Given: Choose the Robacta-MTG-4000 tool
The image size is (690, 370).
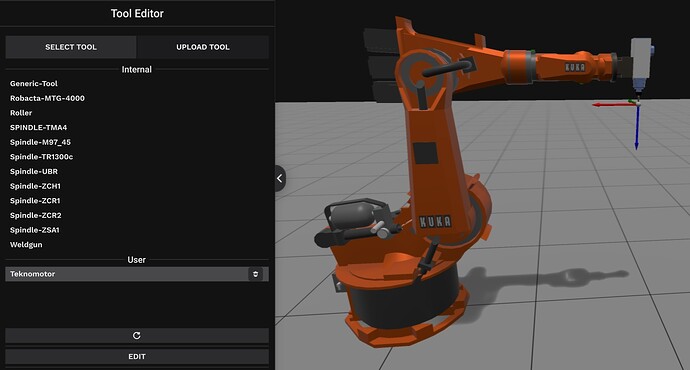Looking at the screenshot, I should tap(47, 98).
